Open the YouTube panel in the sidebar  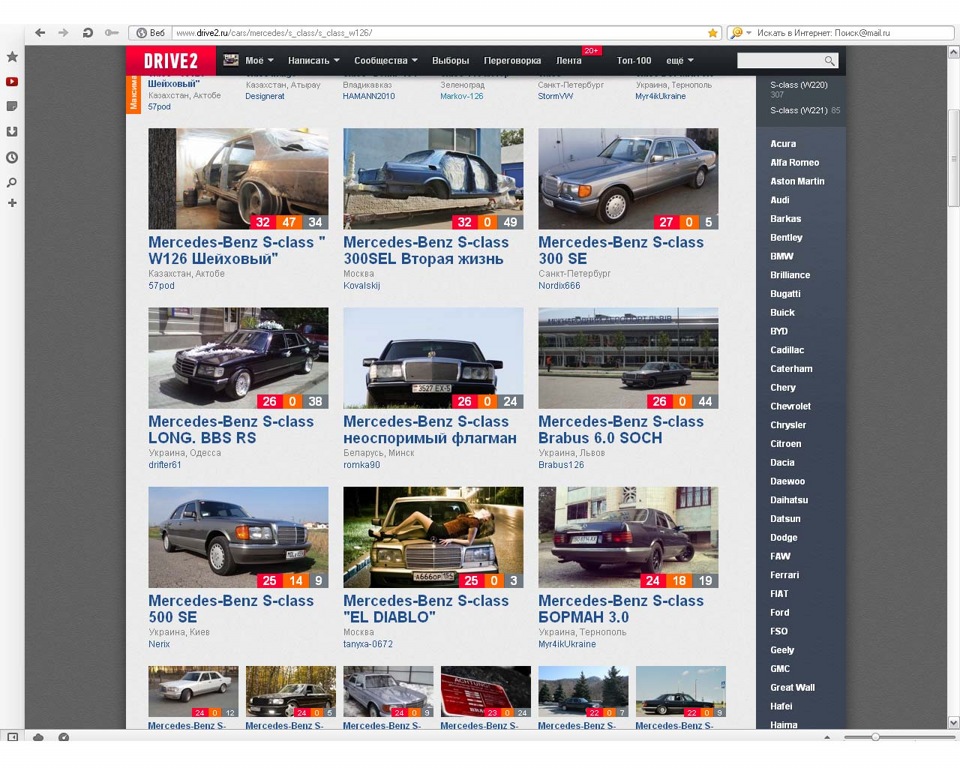12,81
